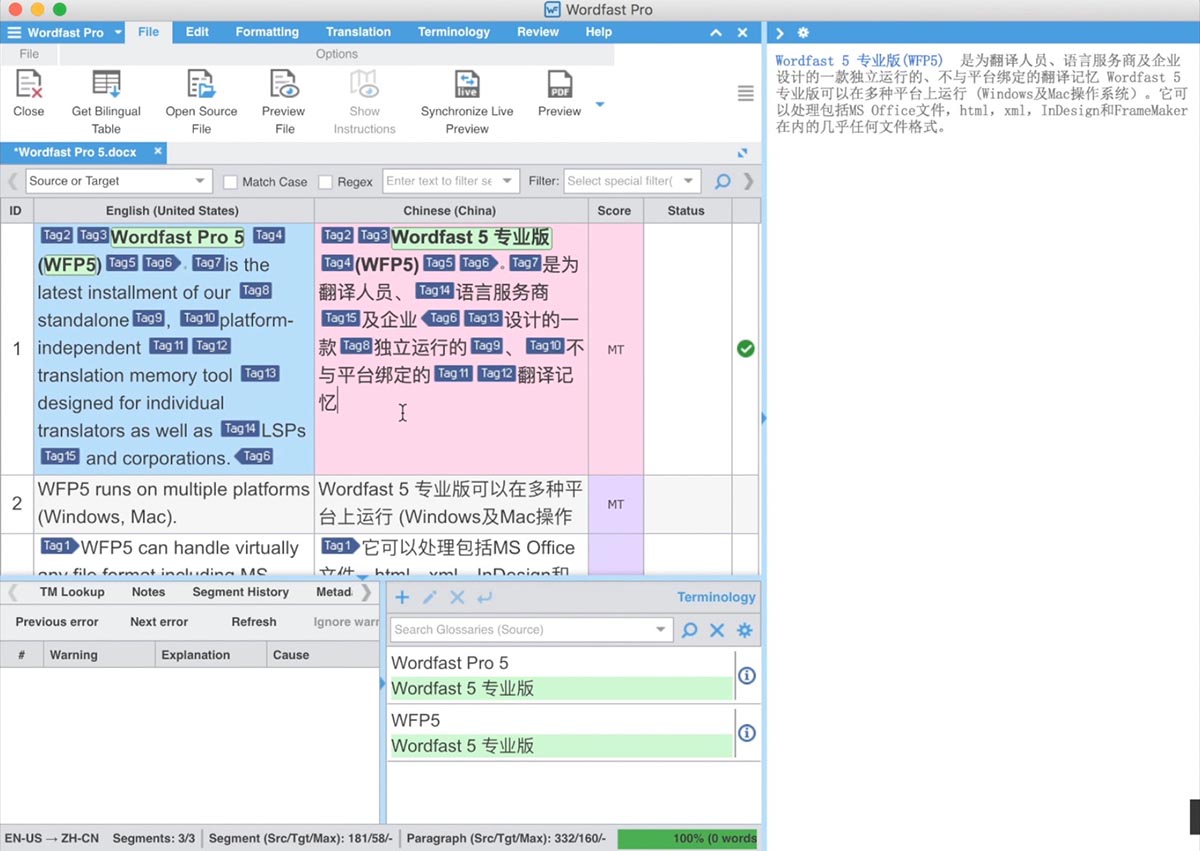Click the Preview File icon

point(284,85)
